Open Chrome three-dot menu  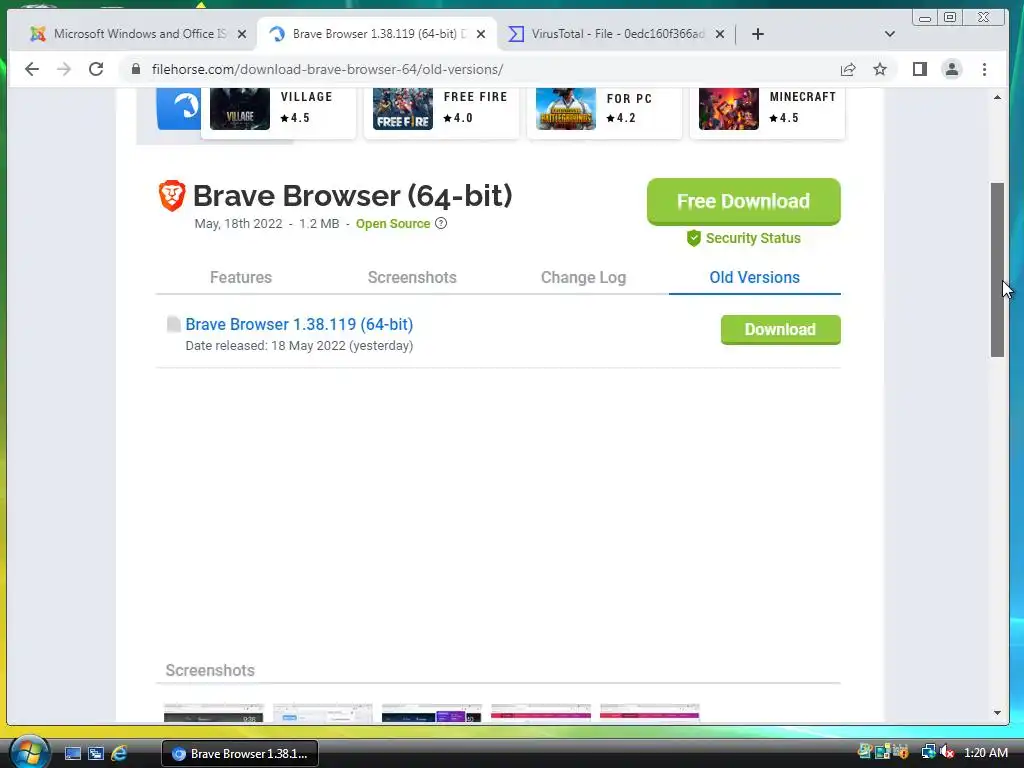984,69
